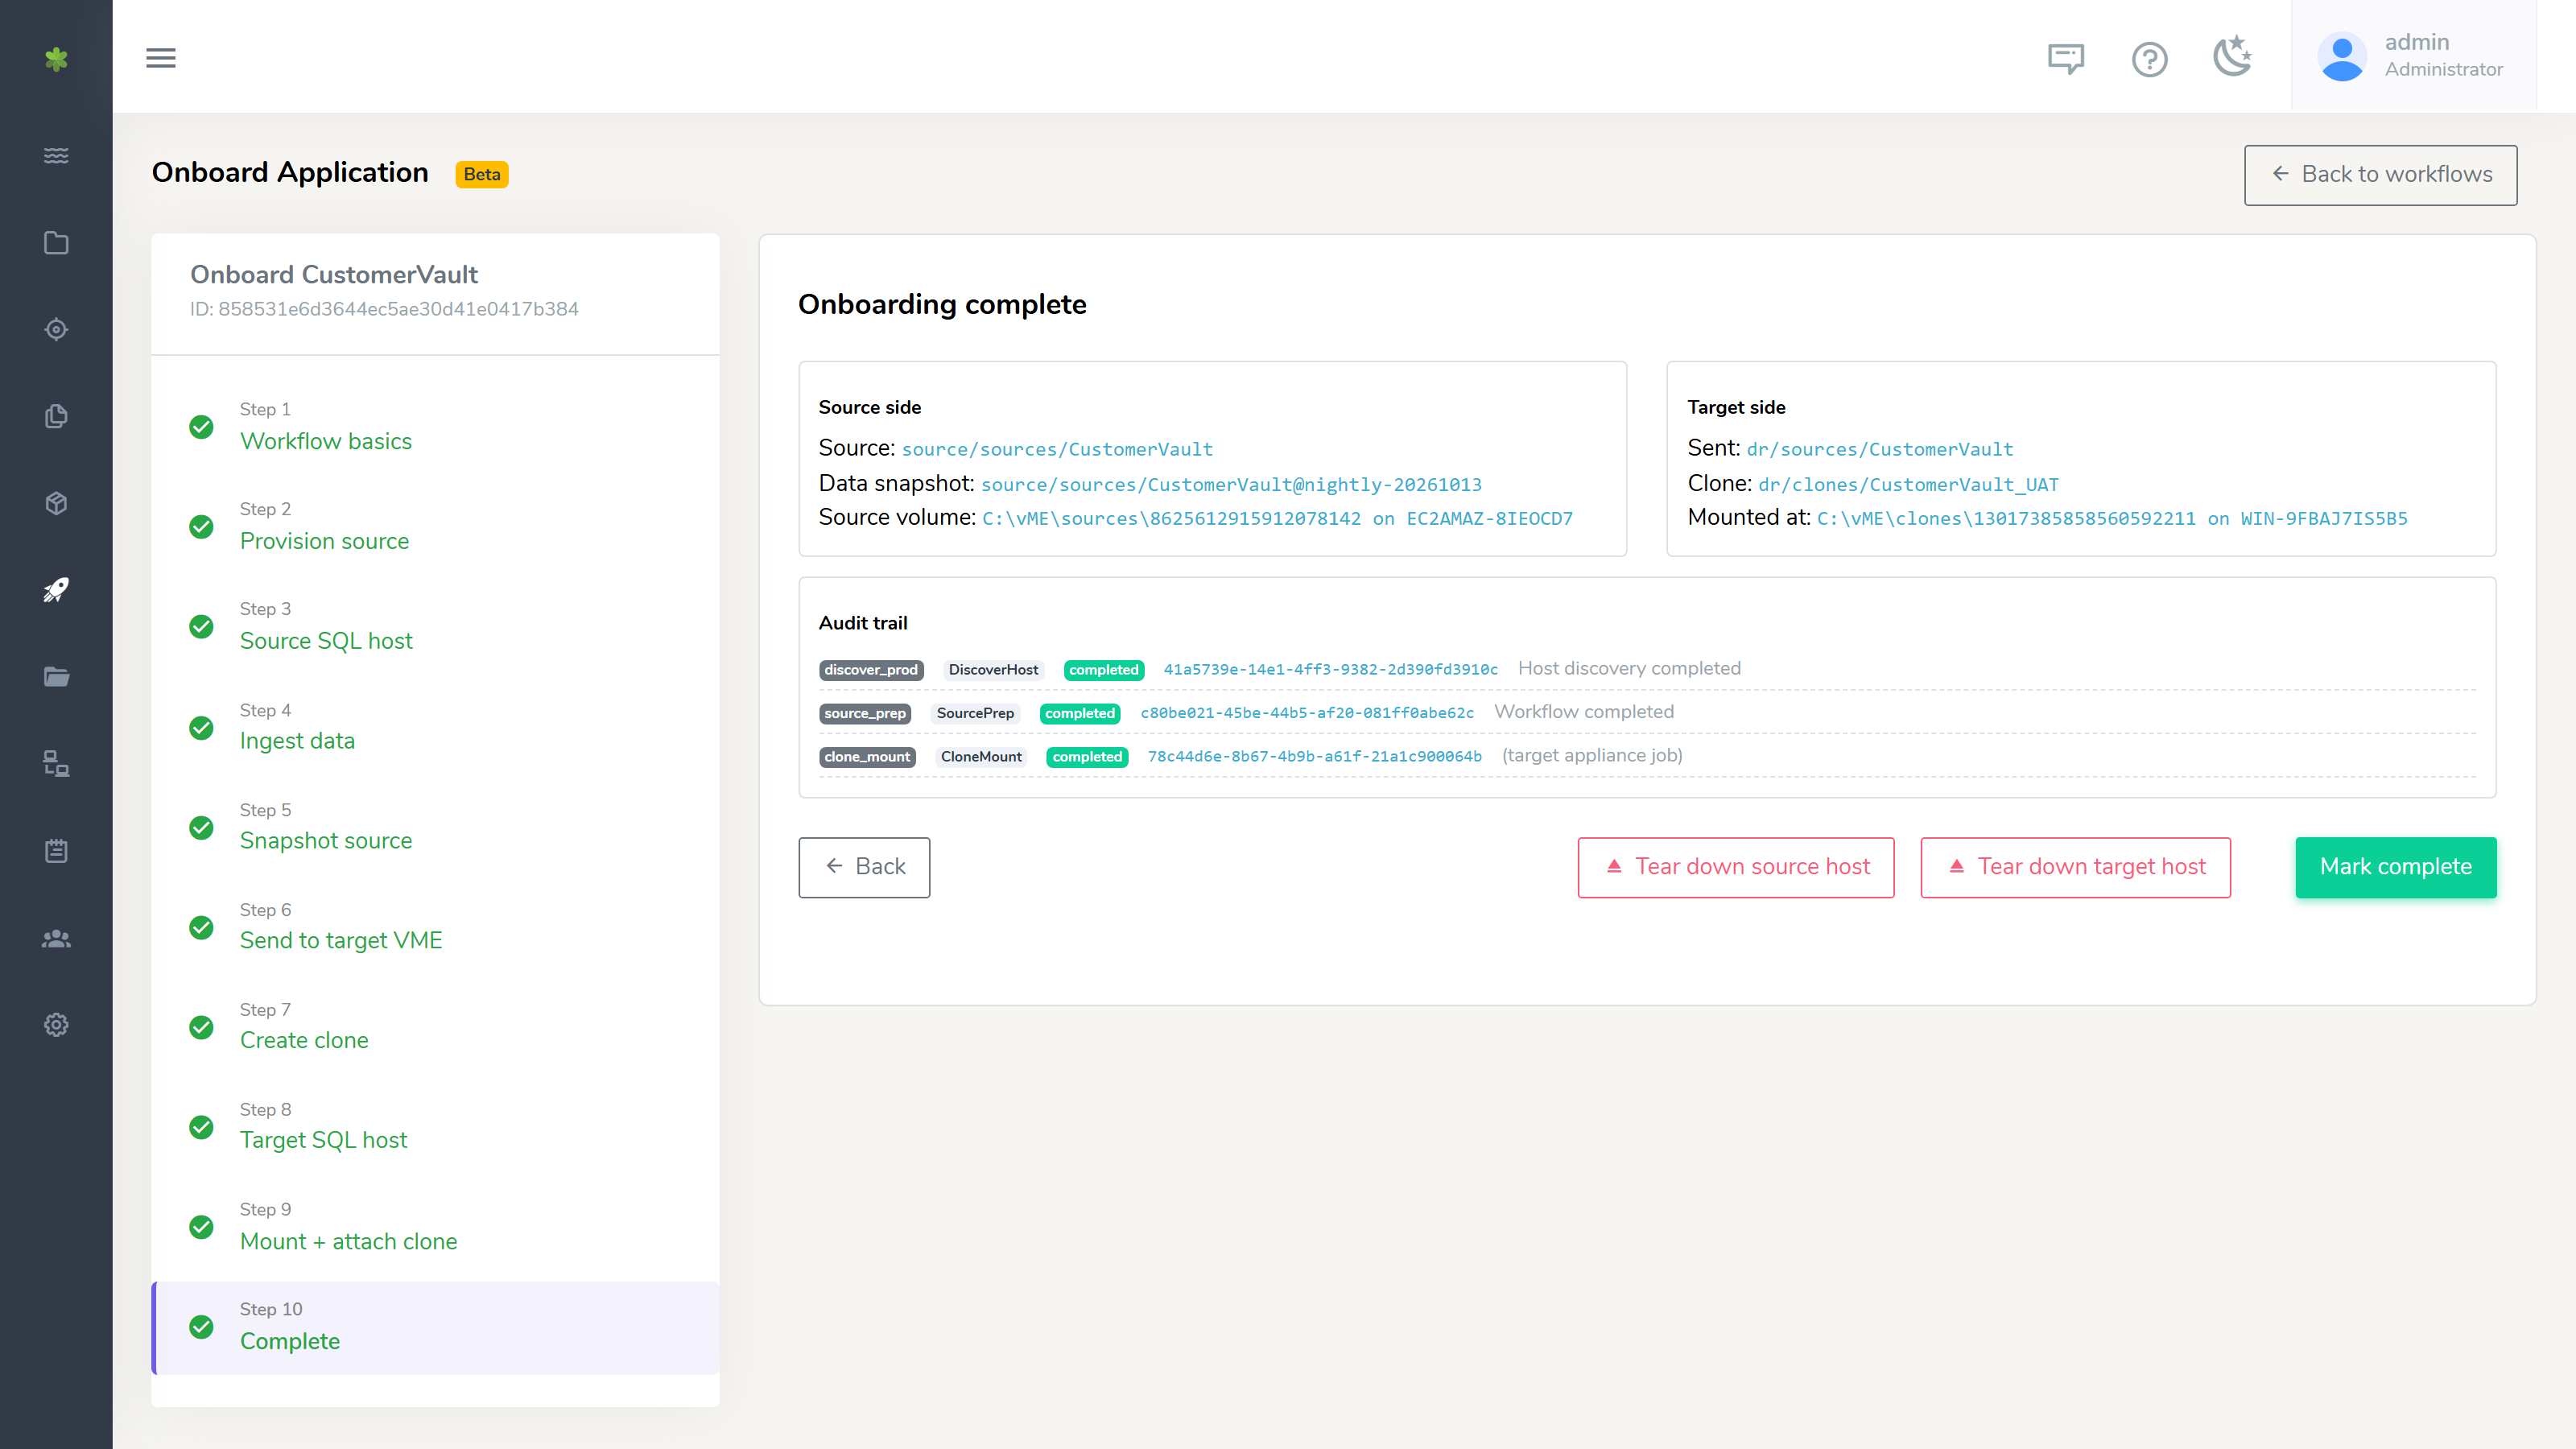Select the cube package sidebar icon

point(56,503)
